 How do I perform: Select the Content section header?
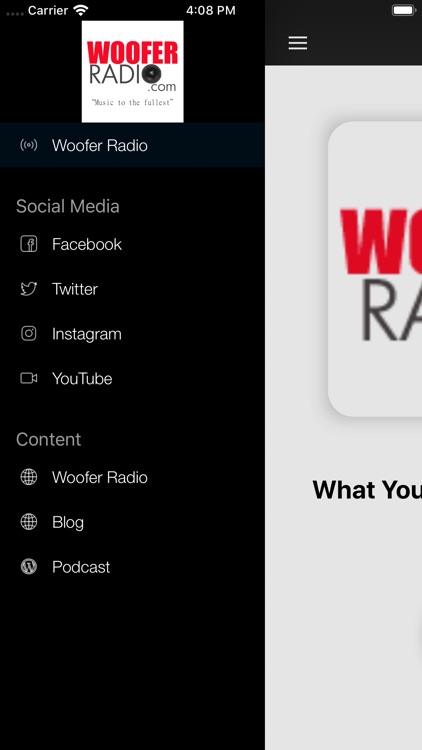(x=48, y=439)
